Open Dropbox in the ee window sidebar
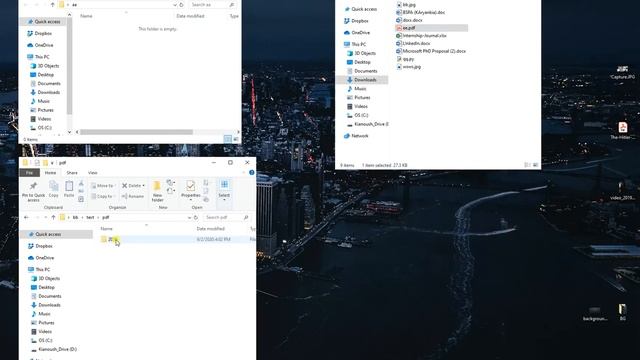640x360 pixels. [40, 33]
